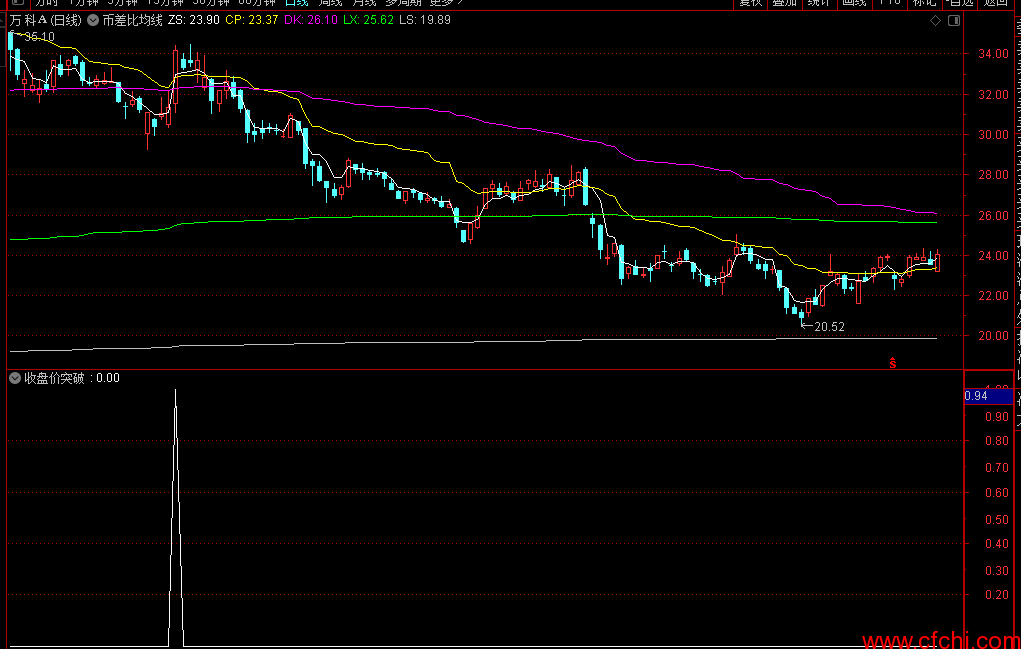Click the 34.00 price axis label
1021x649 pixels.
click(x=996, y=55)
